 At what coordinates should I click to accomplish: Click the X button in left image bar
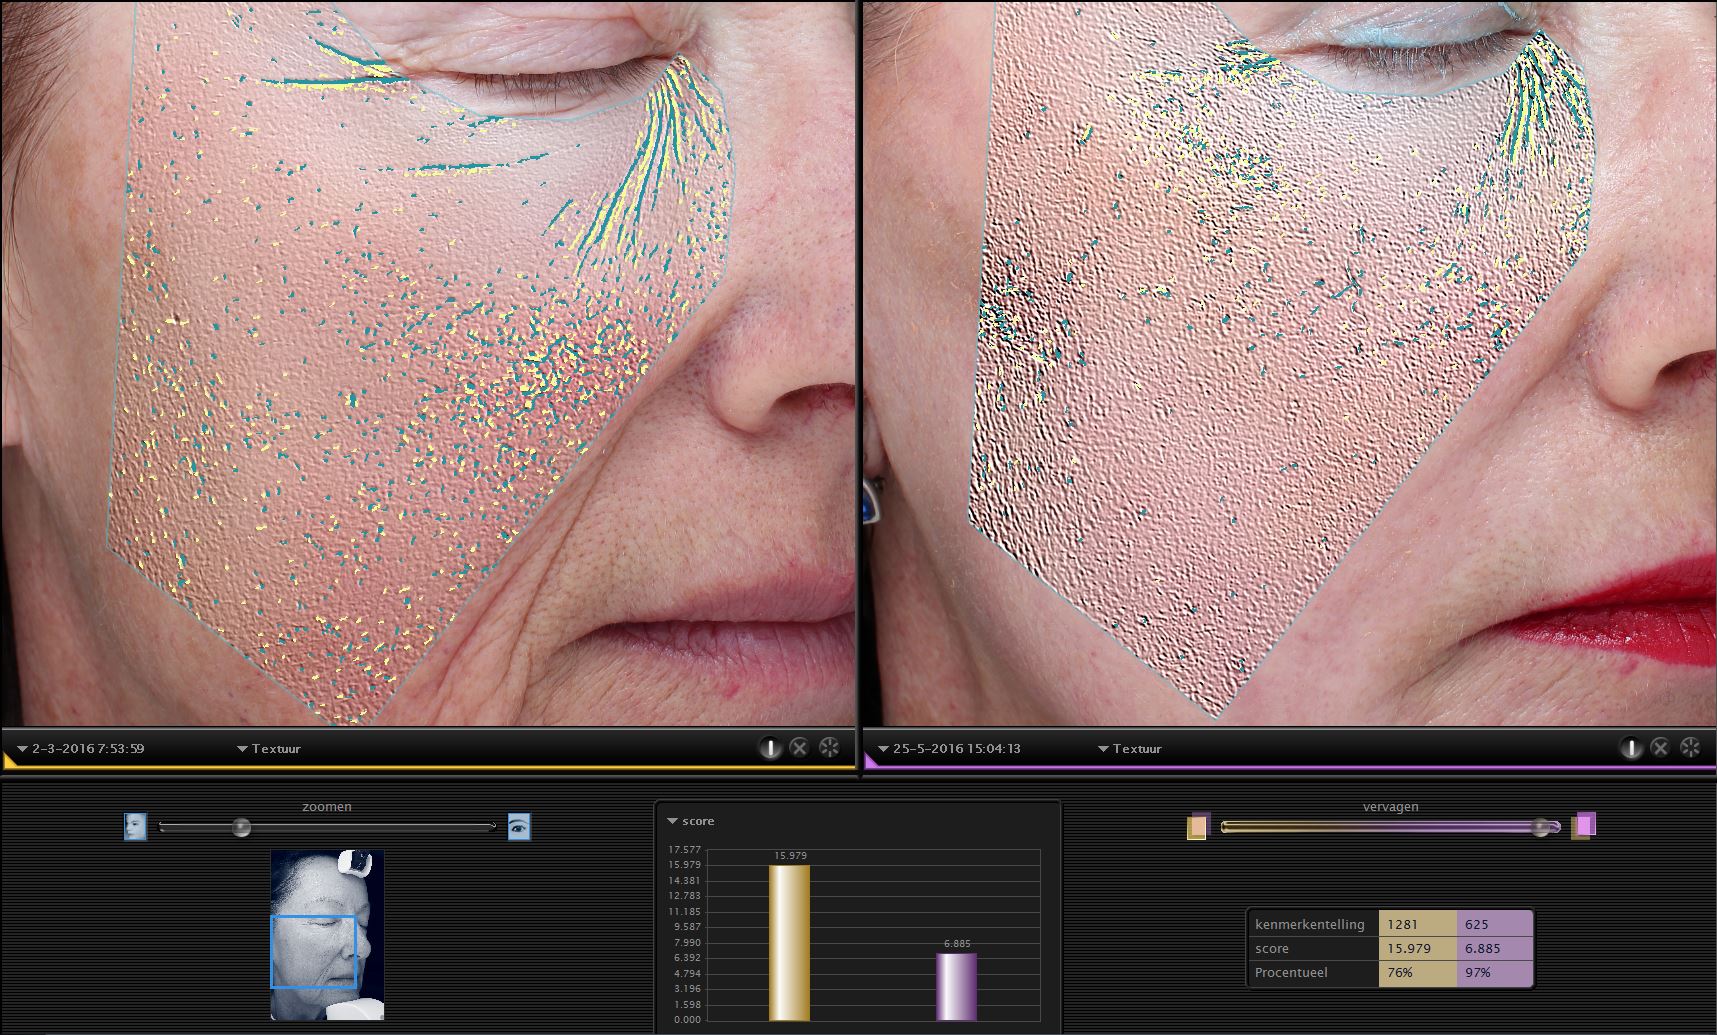(x=799, y=747)
